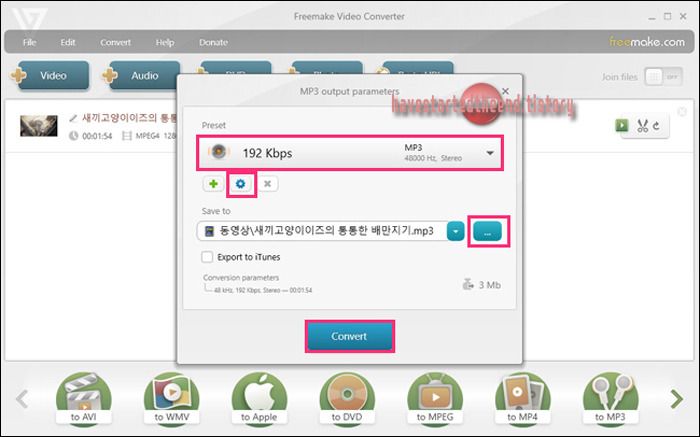Open the Convert menu
700x437 pixels.
coord(115,42)
